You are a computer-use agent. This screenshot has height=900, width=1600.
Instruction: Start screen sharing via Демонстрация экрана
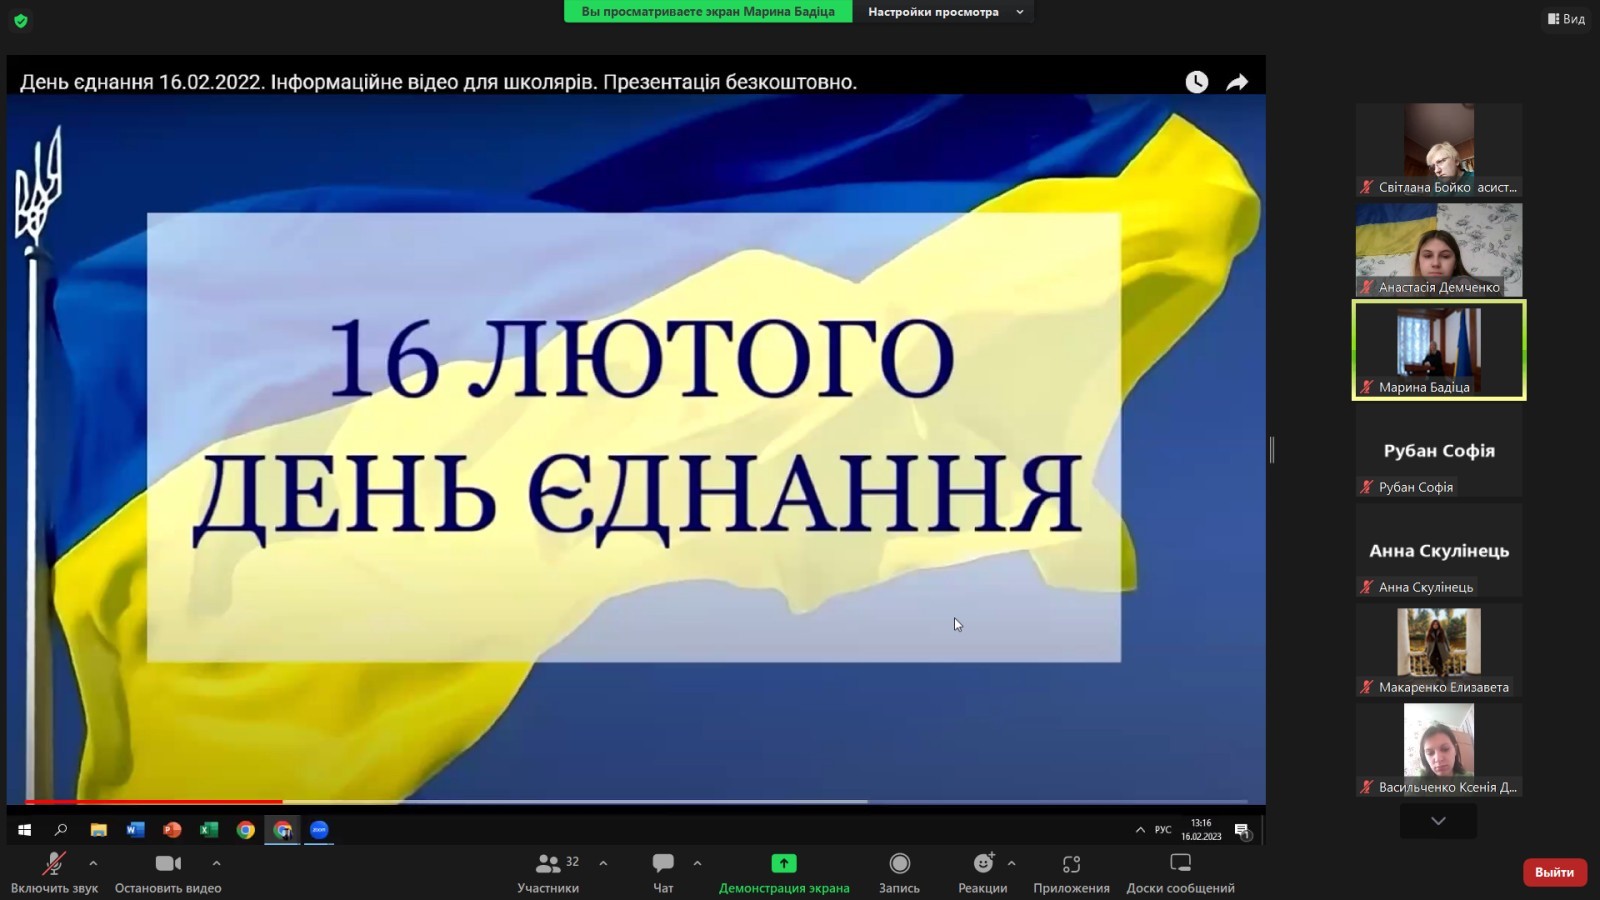click(784, 864)
